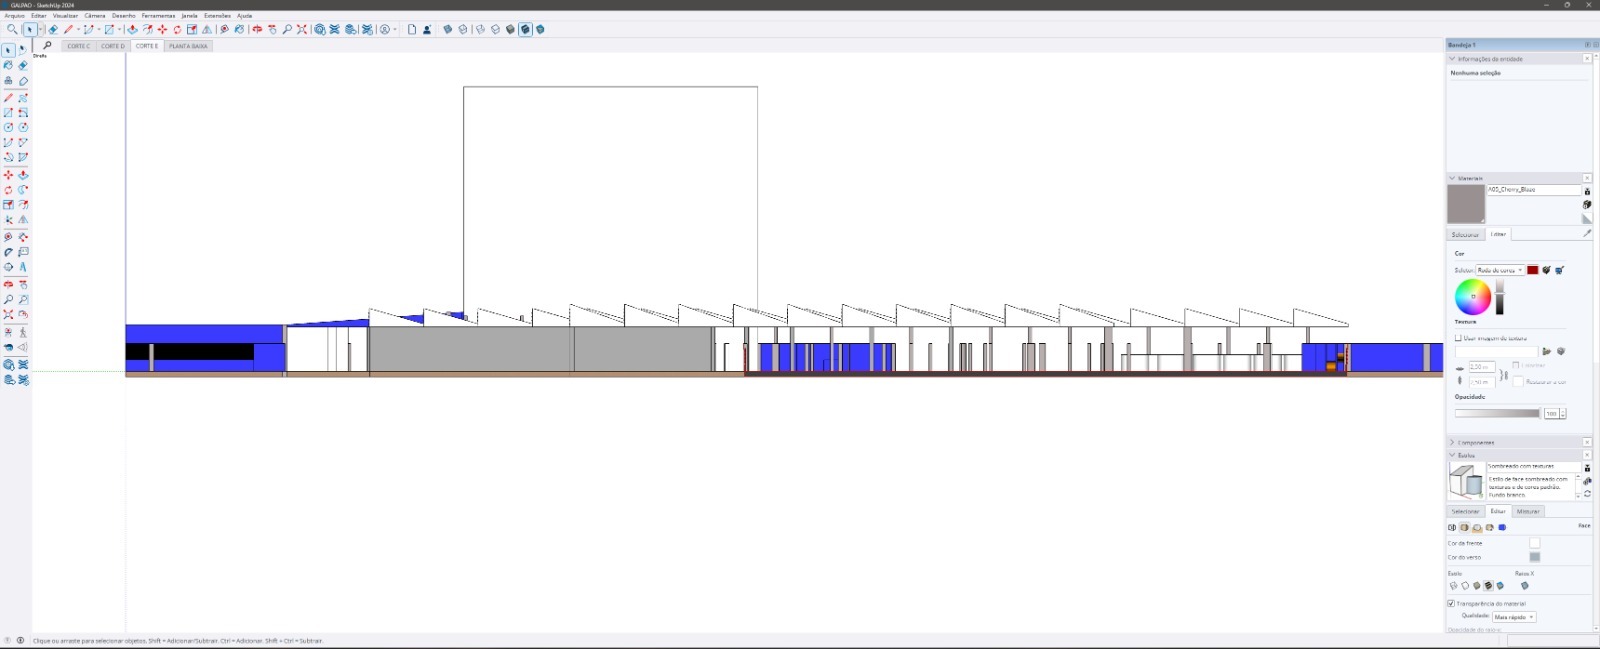
Task: Open the Qualidade dropdown
Action: point(1514,617)
